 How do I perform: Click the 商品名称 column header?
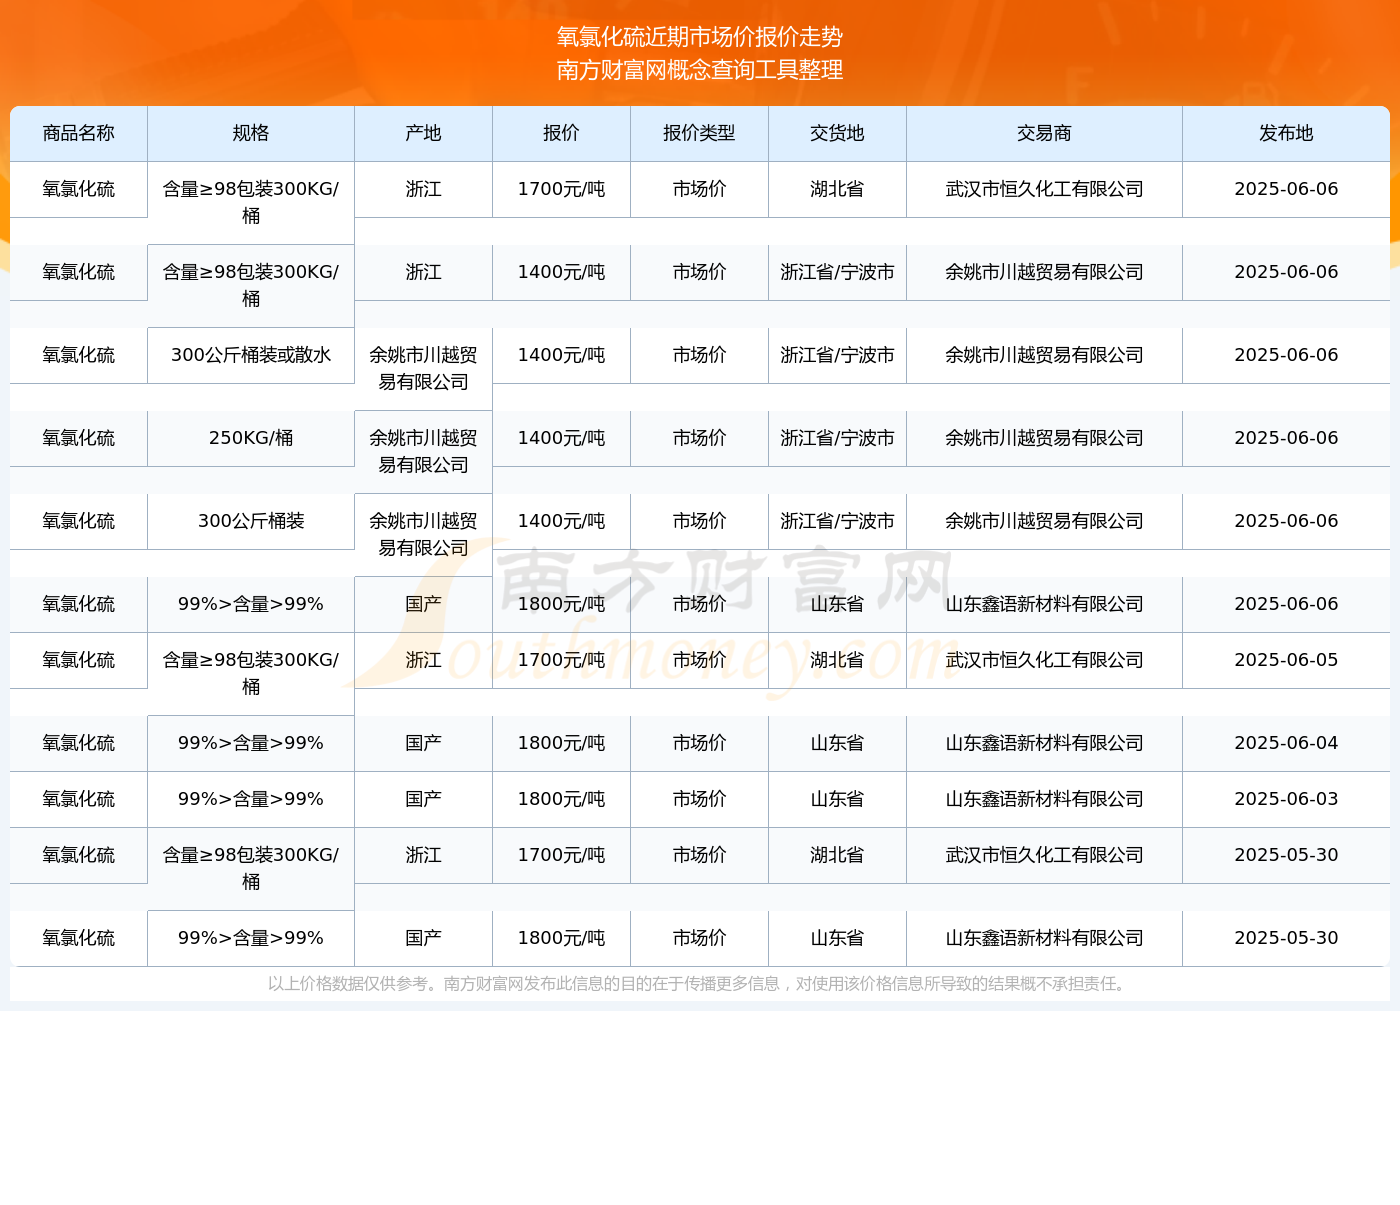point(79,133)
